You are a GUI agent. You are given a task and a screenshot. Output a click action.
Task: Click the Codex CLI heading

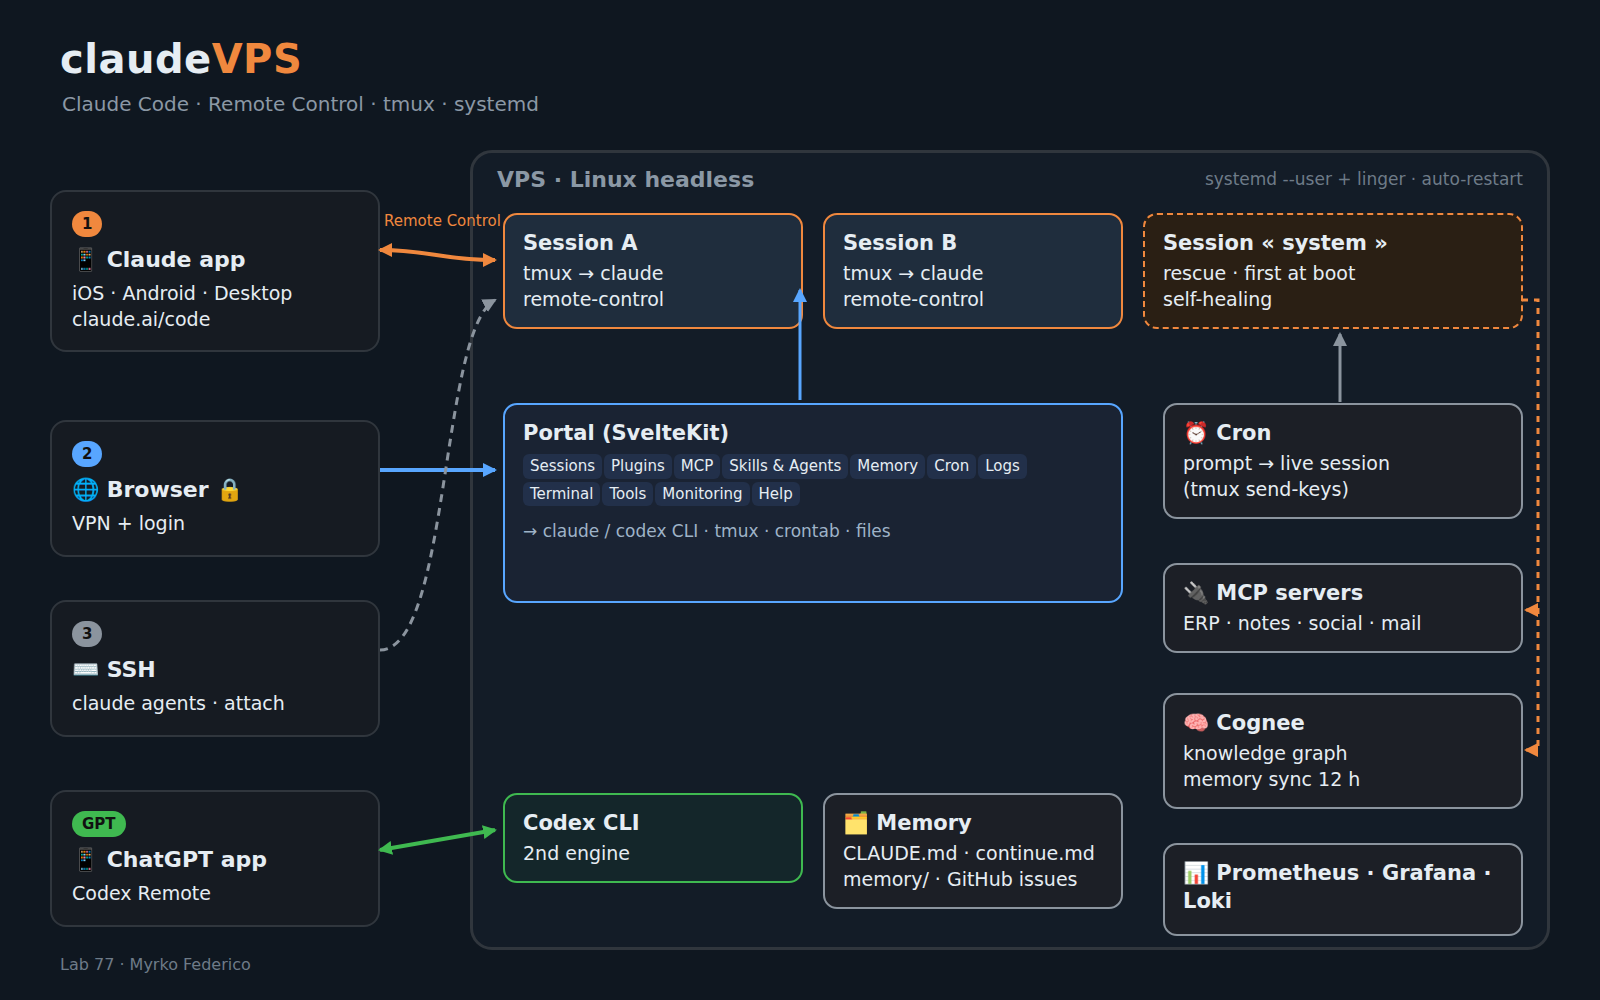(x=581, y=823)
